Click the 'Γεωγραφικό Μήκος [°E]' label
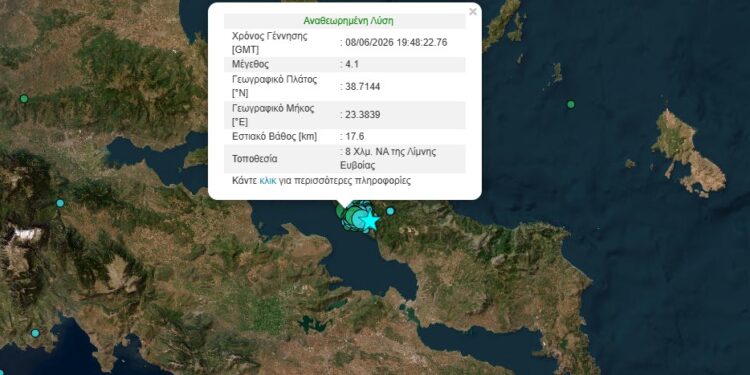Viewport: 750px width, 375px height. pos(273,115)
